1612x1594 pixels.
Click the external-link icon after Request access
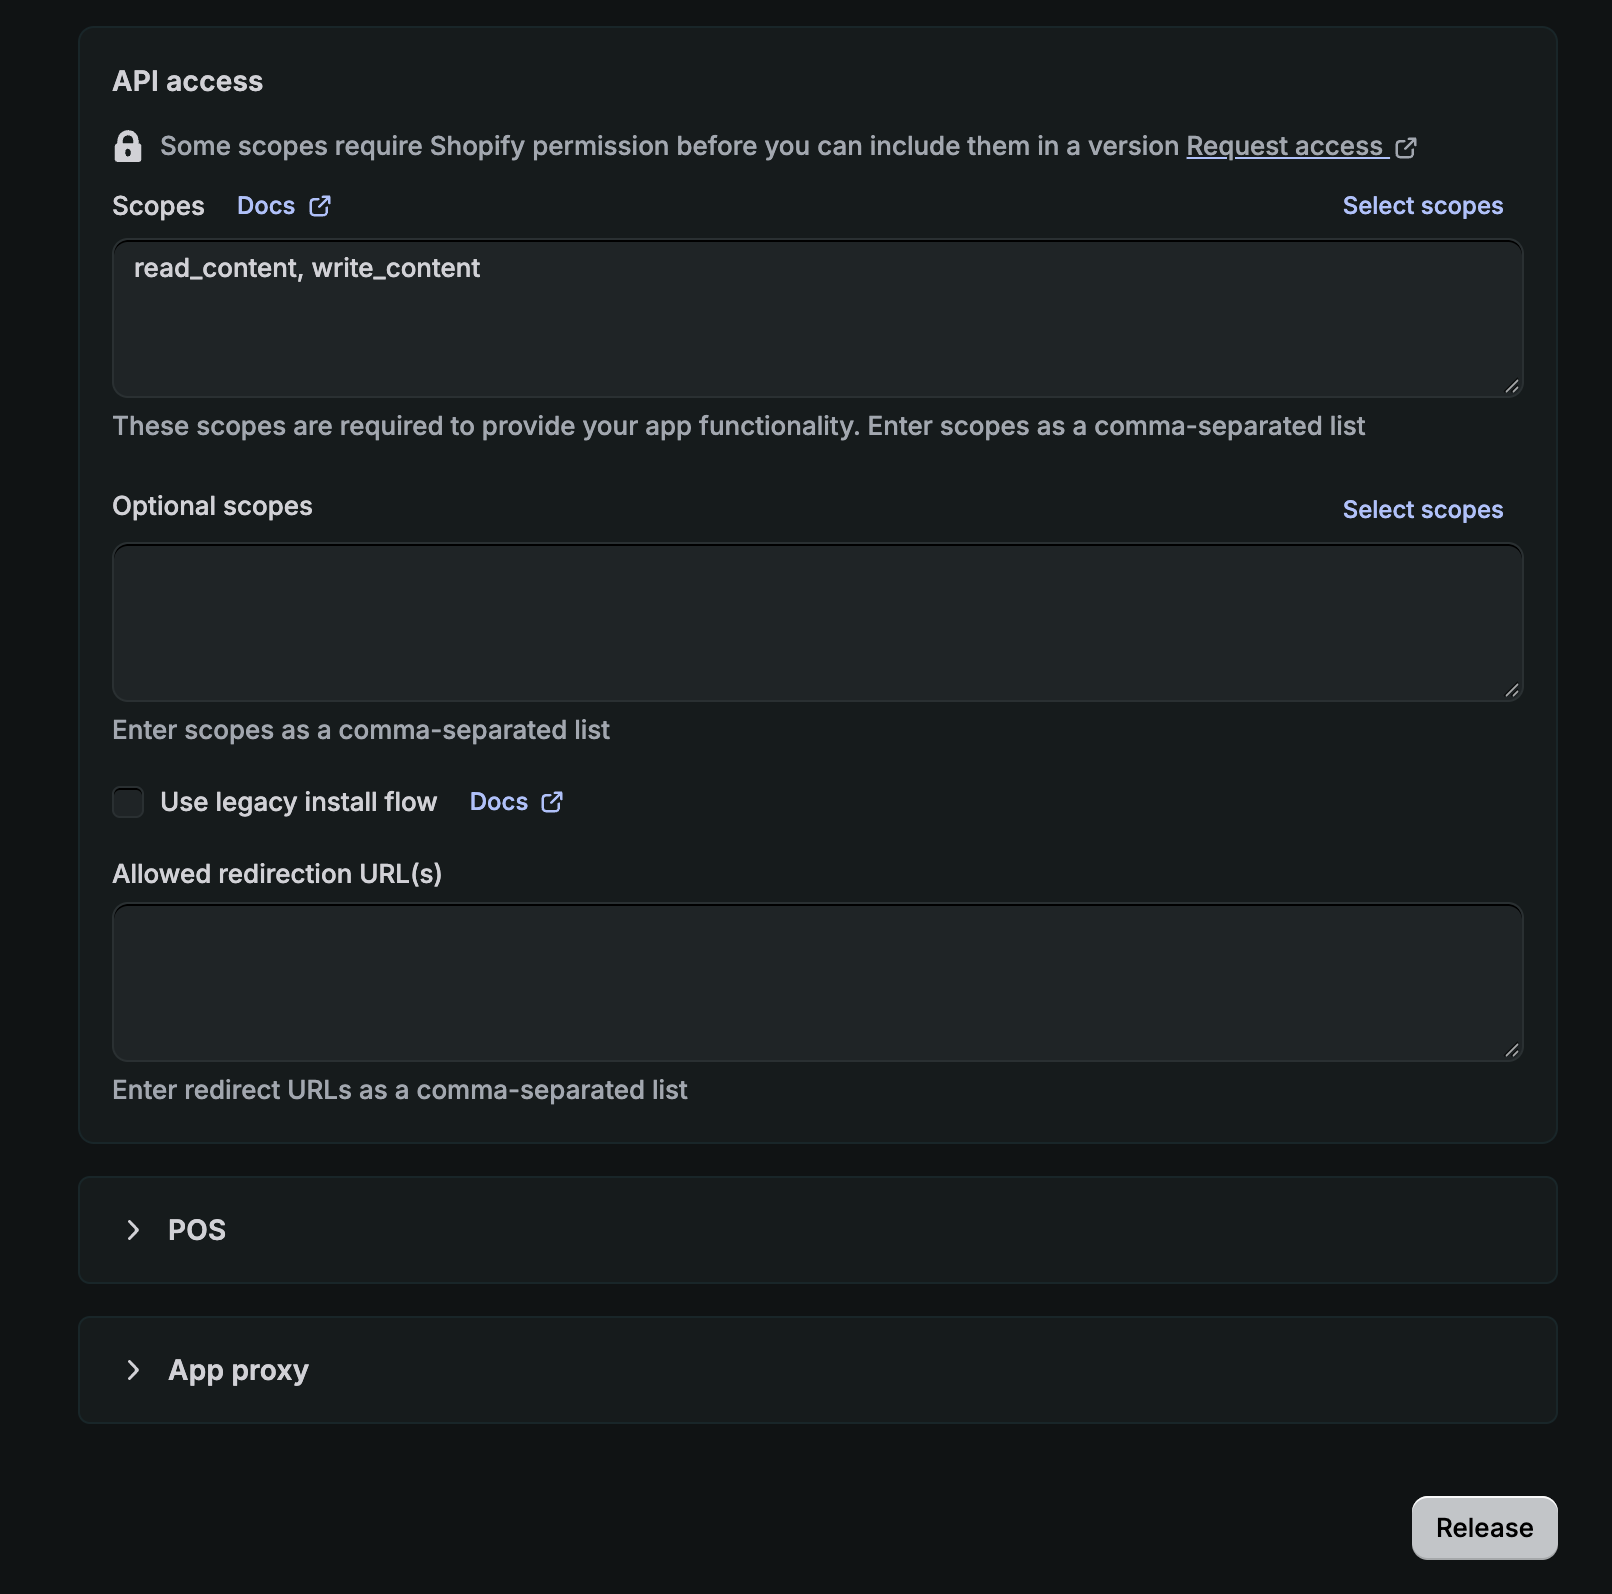point(1406,148)
